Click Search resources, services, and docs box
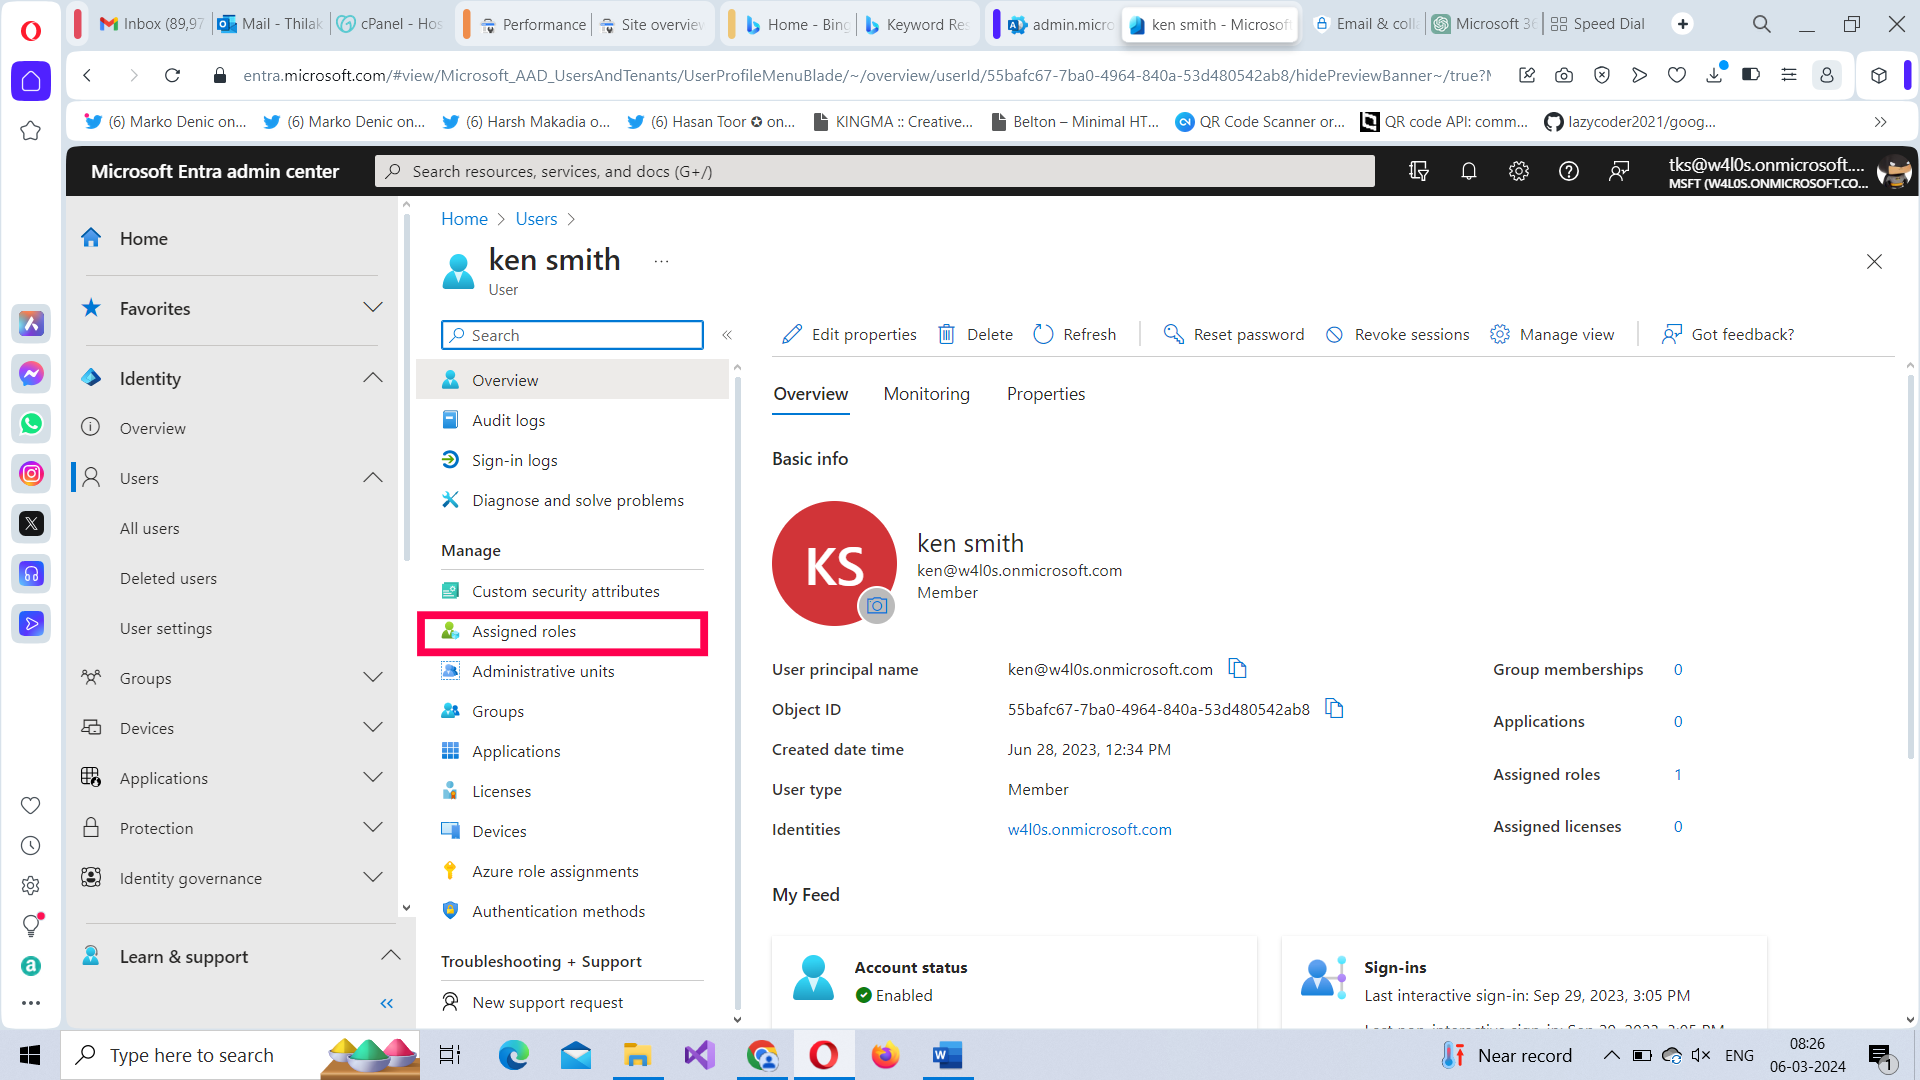 click(x=875, y=171)
